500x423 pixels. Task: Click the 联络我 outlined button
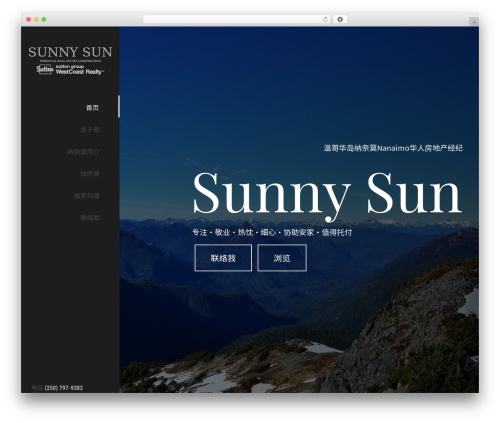(x=223, y=258)
